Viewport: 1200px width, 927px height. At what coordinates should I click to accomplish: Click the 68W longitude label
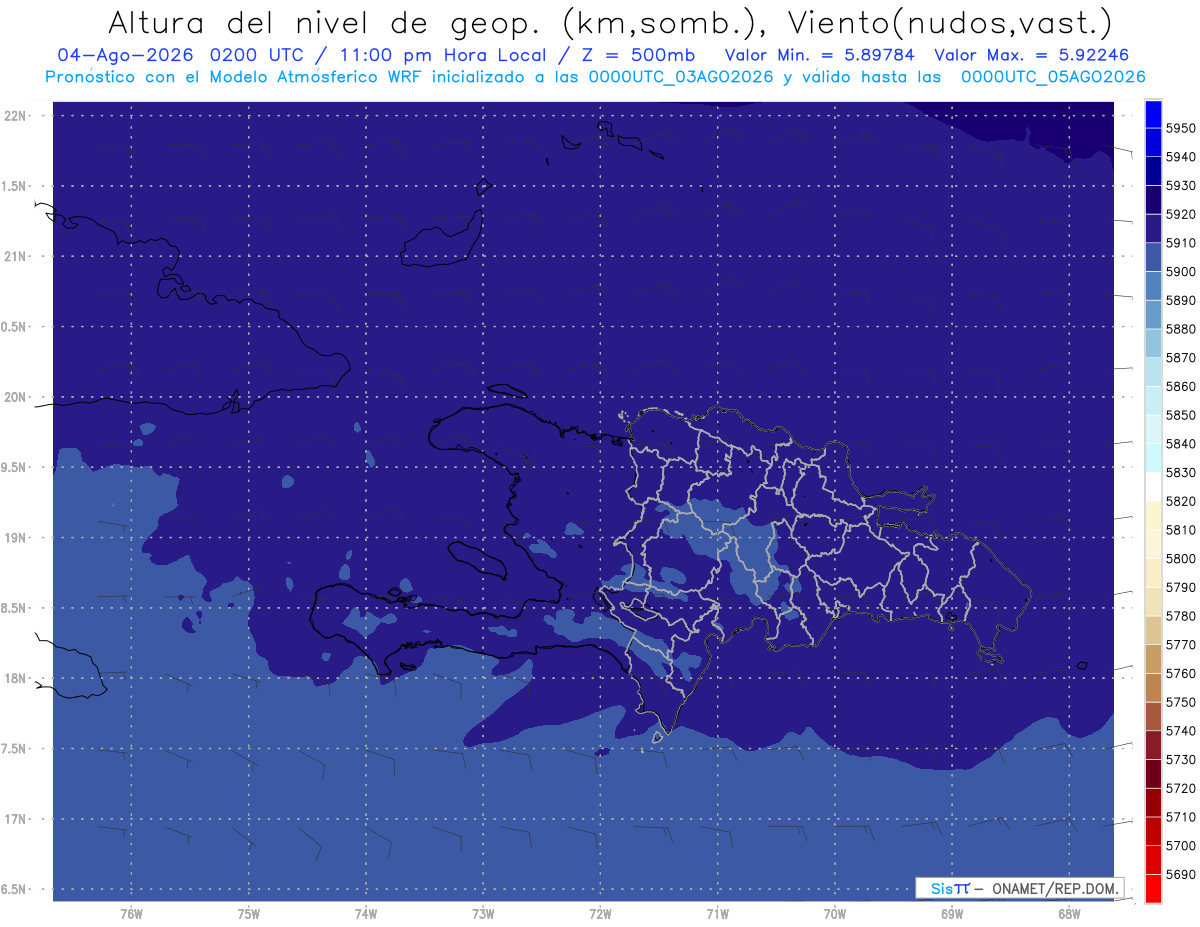[1069, 913]
